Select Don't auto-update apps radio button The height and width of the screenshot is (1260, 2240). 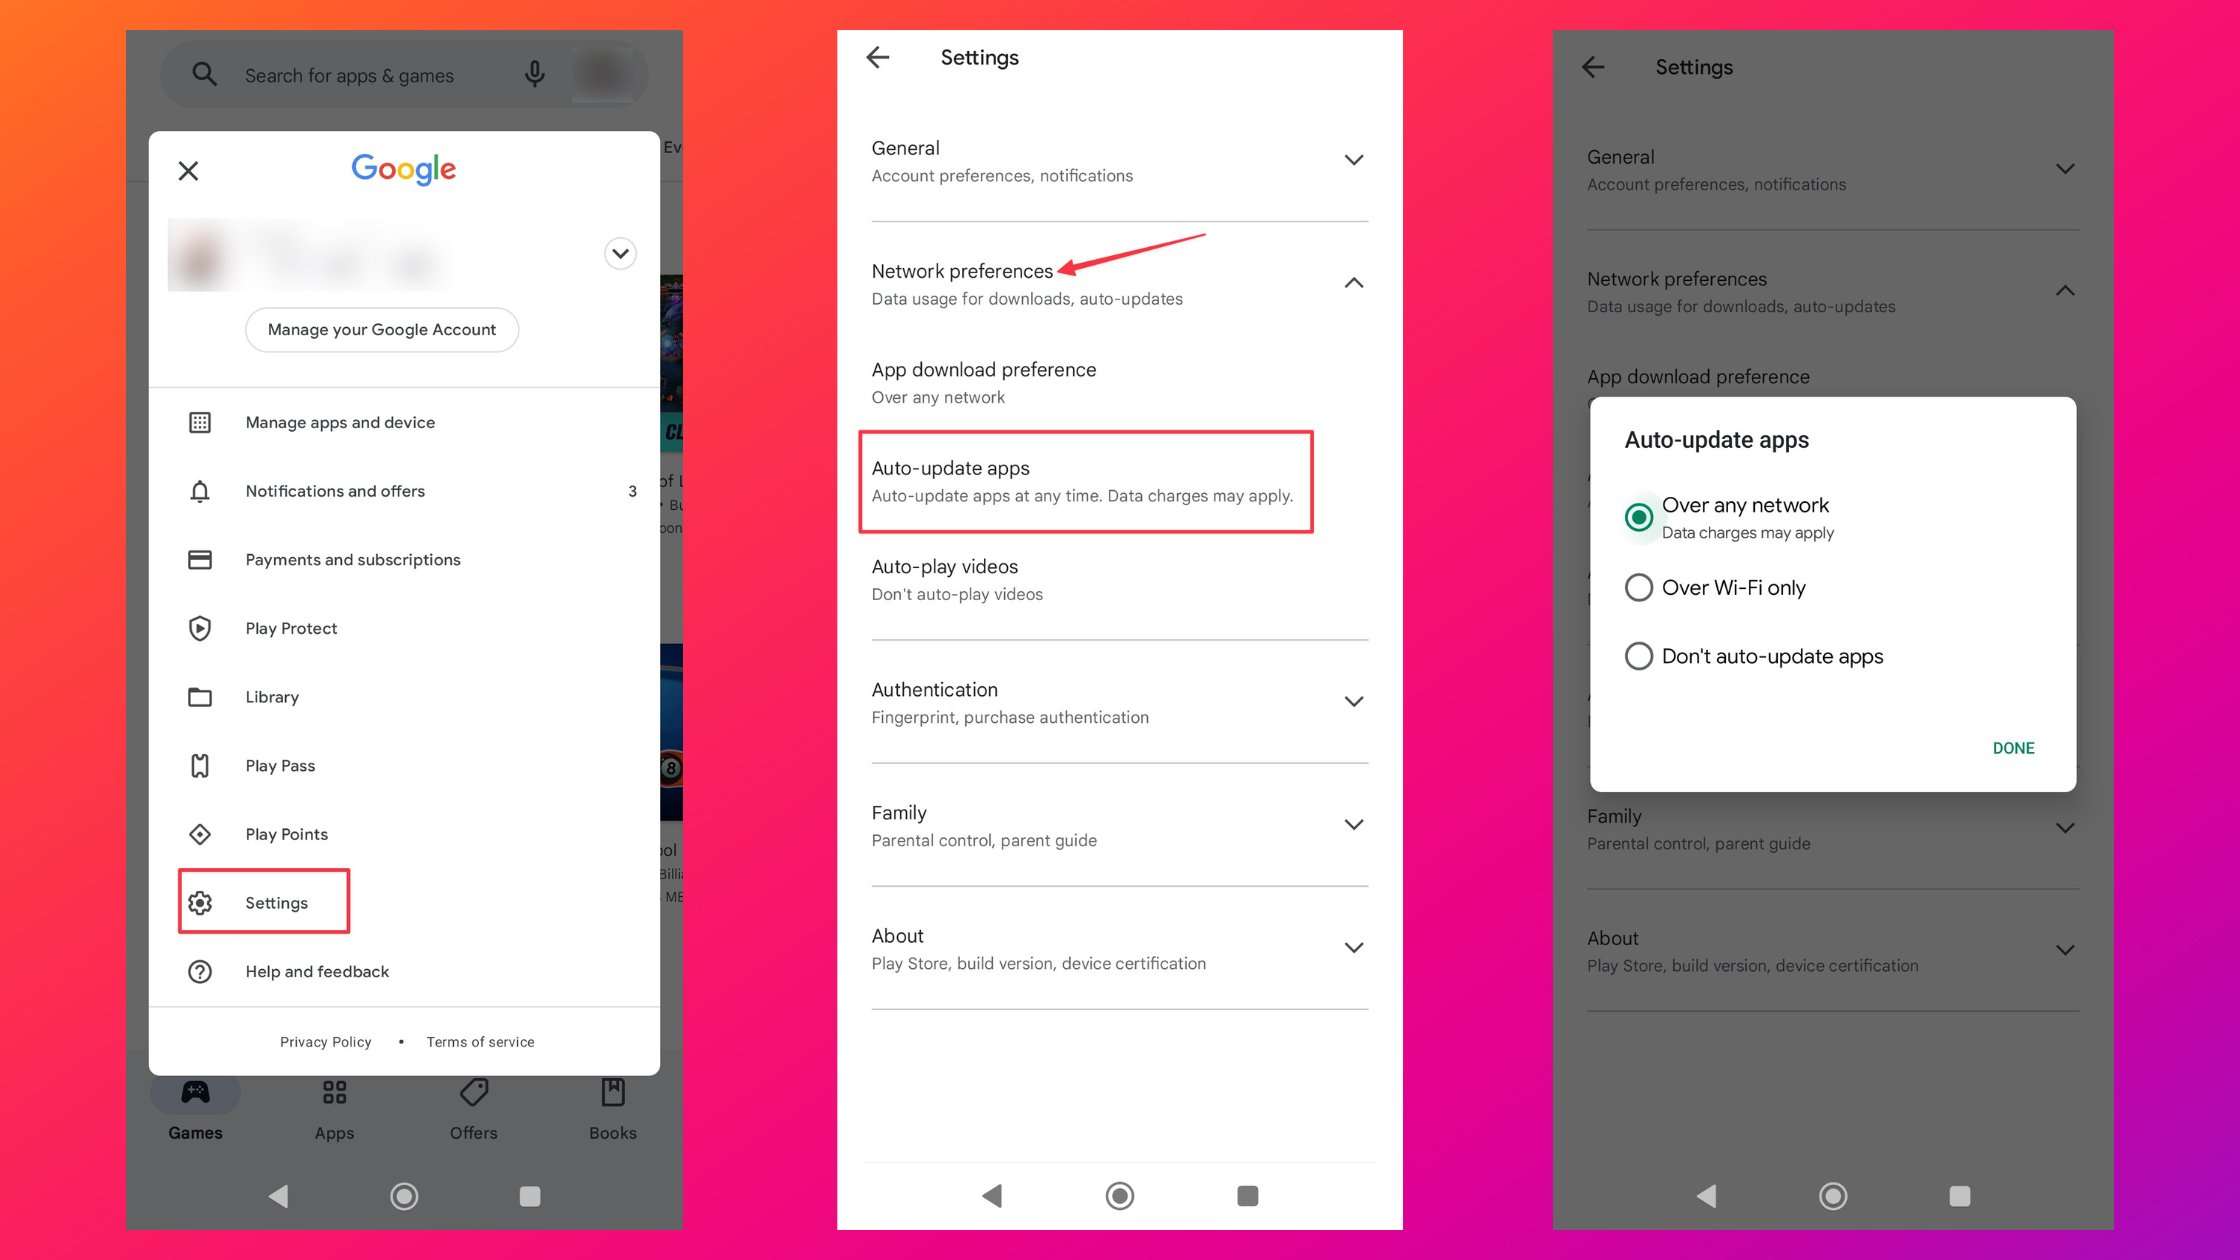click(1637, 655)
